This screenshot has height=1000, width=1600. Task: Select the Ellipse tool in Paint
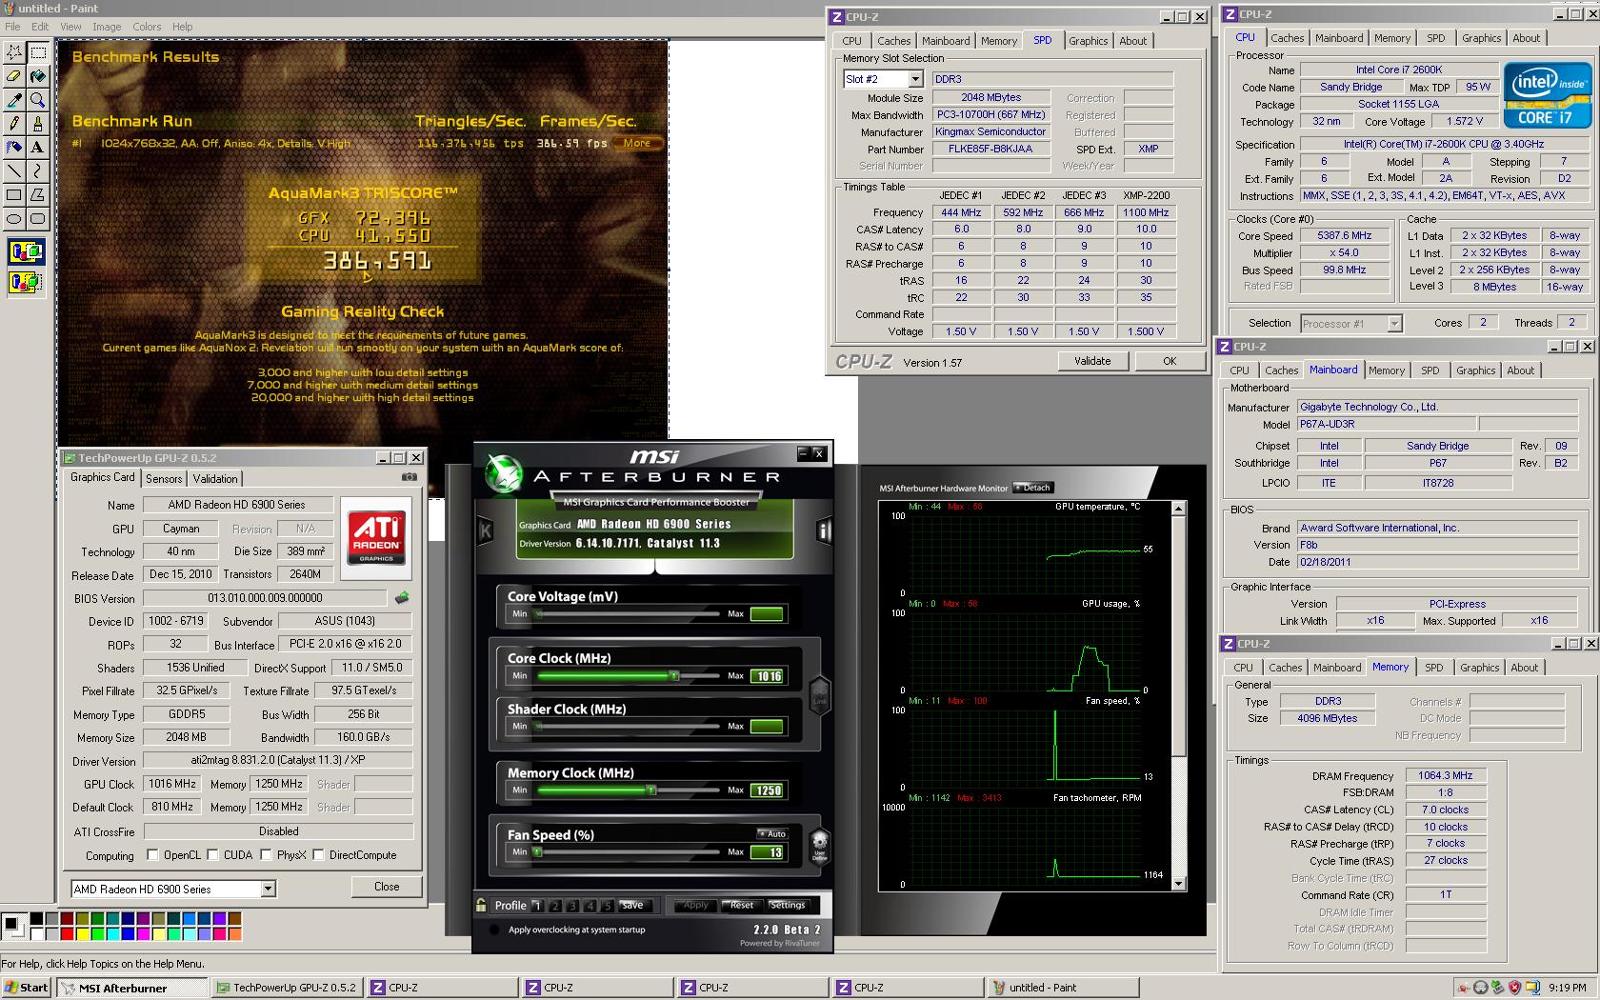14,218
